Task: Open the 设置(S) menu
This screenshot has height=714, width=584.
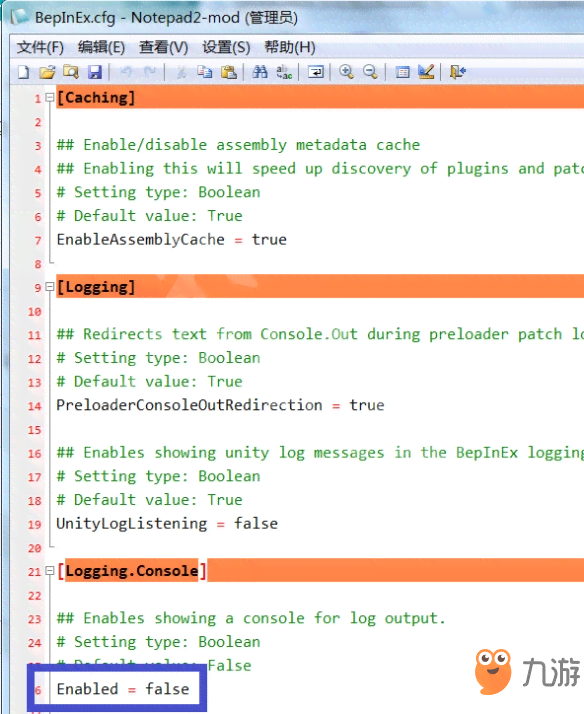Action: (226, 47)
